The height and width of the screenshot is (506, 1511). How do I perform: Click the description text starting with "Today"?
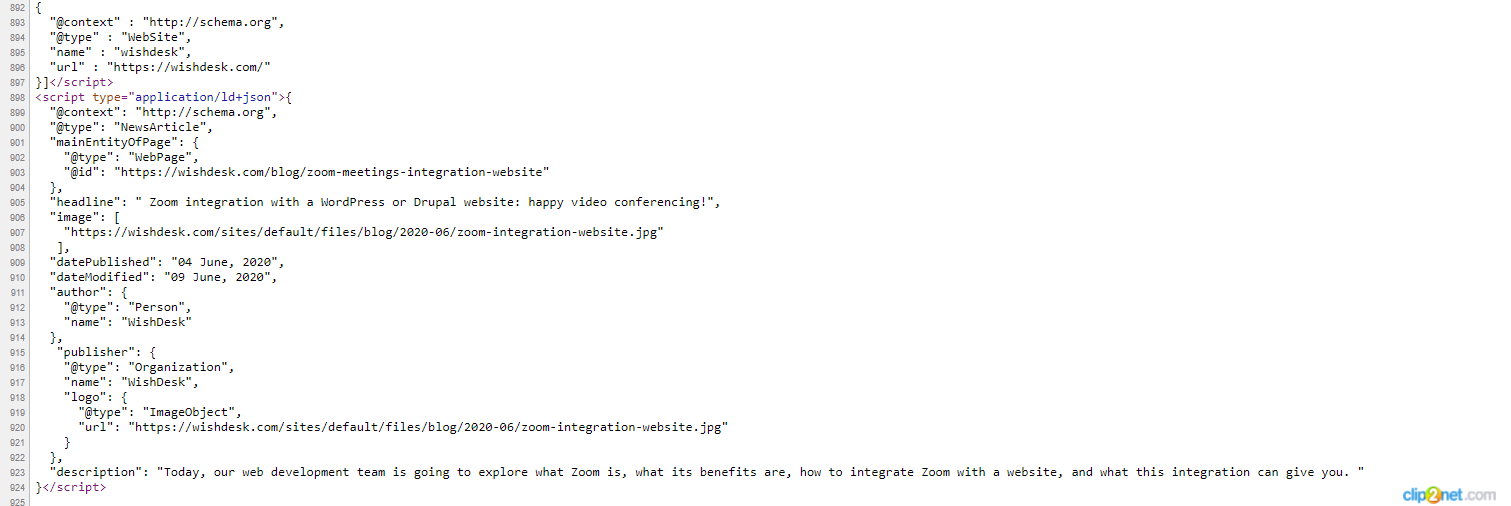(760, 472)
